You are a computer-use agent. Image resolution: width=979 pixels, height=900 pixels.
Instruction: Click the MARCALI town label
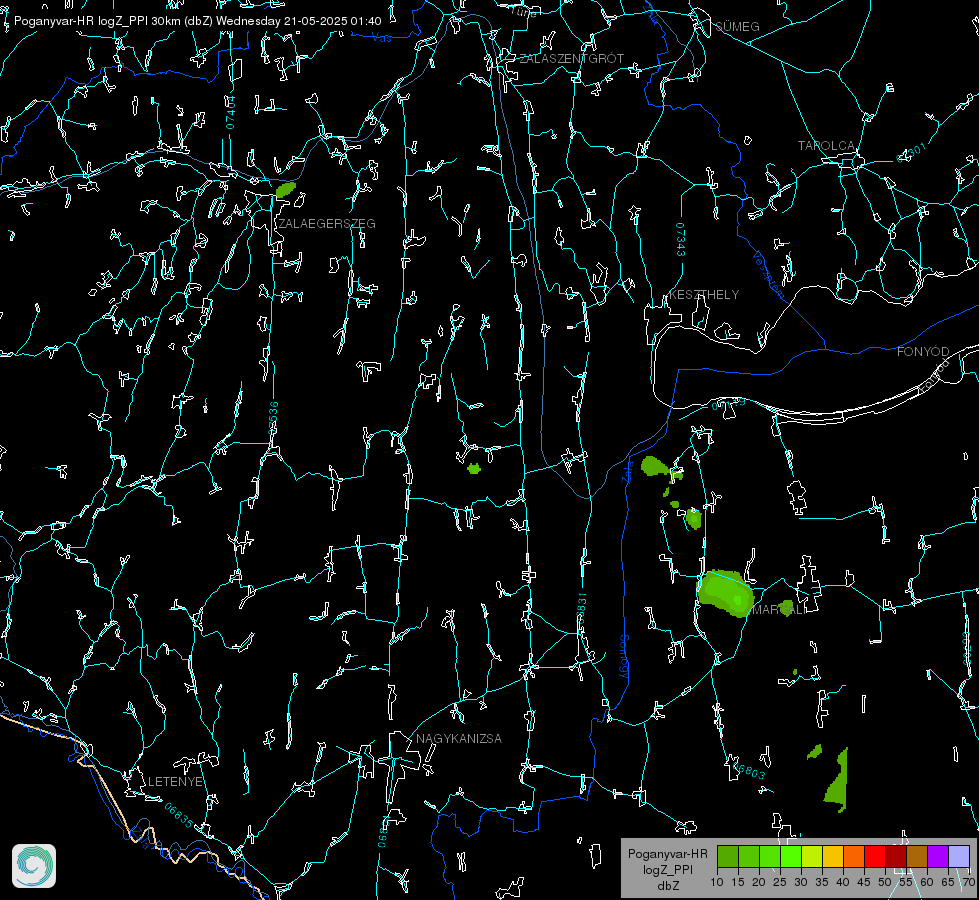click(779, 610)
